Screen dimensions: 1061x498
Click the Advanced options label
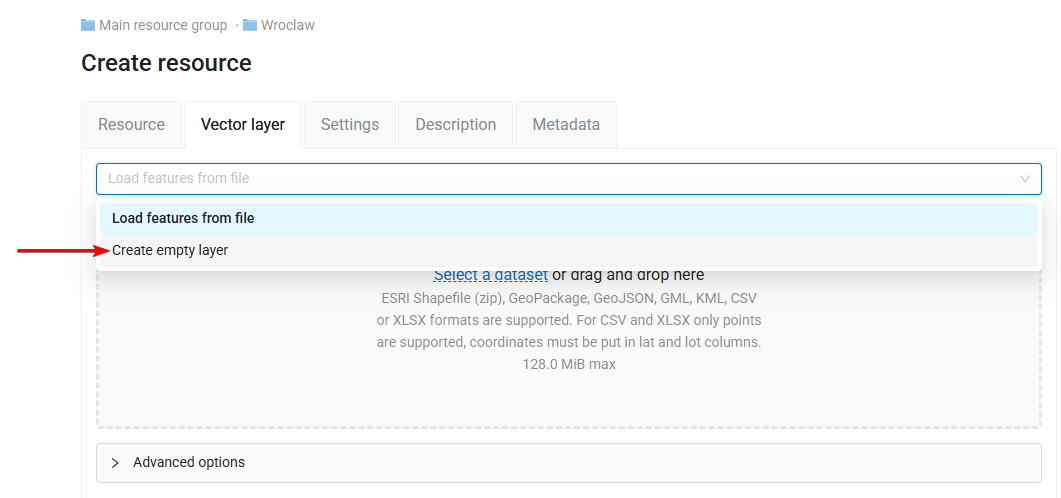coord(189,462)
